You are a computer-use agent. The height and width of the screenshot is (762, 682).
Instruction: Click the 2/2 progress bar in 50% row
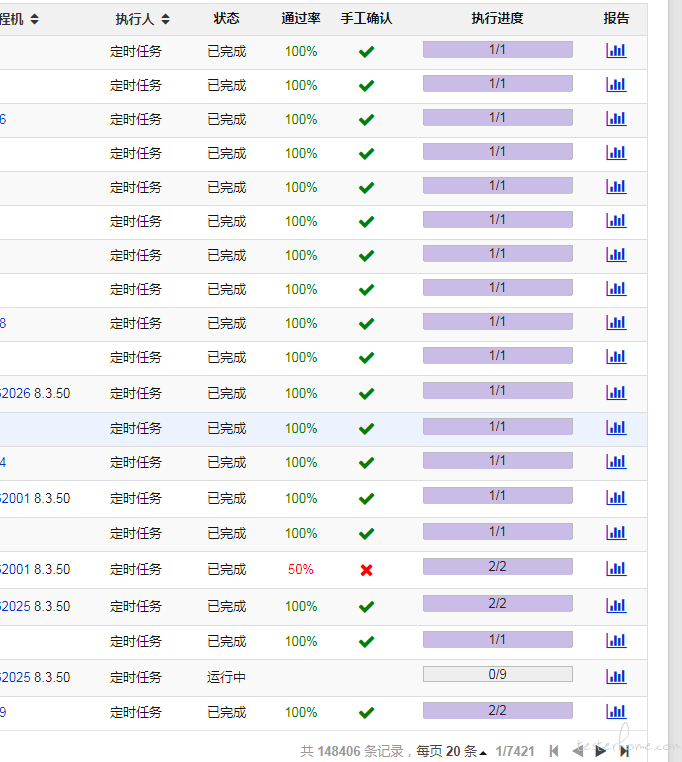tap(498, 566)
